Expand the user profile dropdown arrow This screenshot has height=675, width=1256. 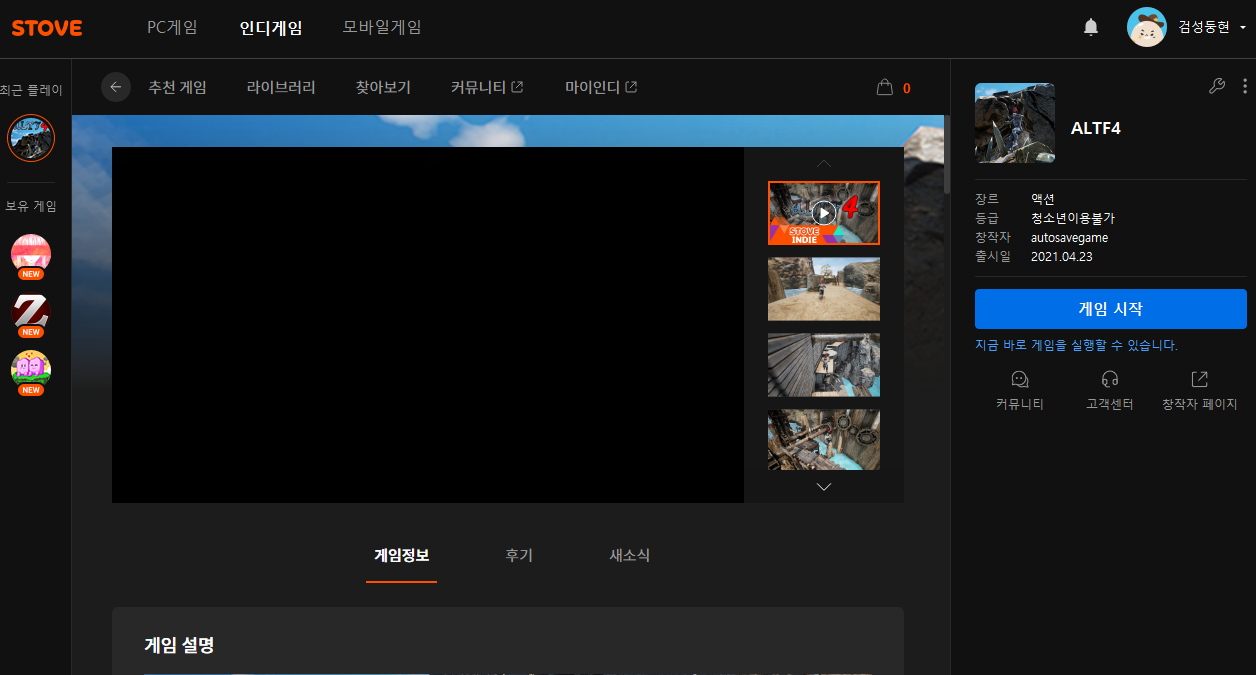point(1242,28)
